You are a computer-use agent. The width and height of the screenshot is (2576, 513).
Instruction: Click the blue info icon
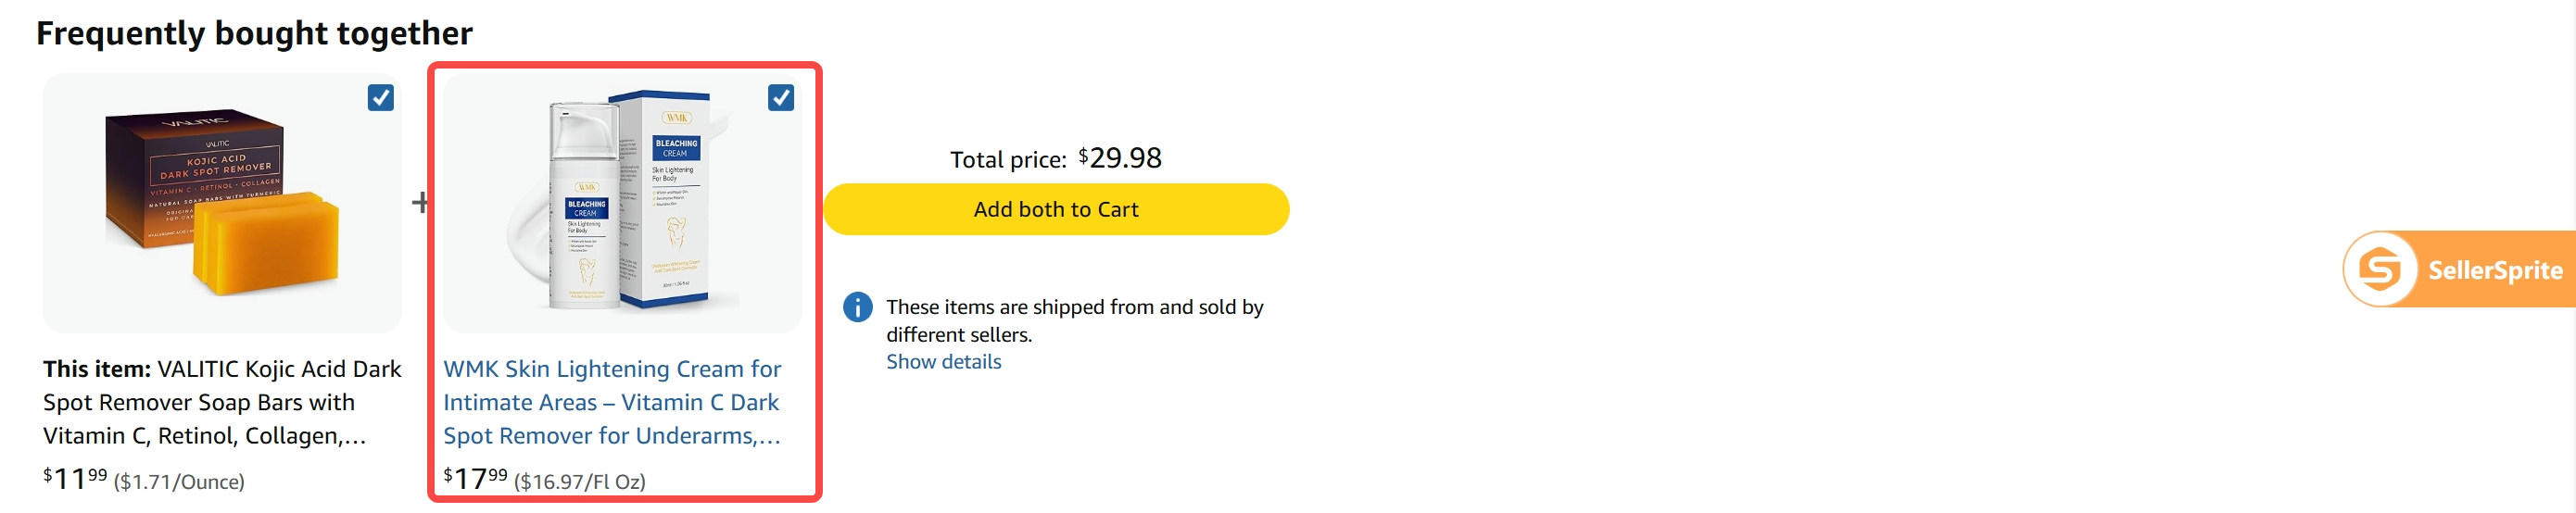click(x=858, y=307)
